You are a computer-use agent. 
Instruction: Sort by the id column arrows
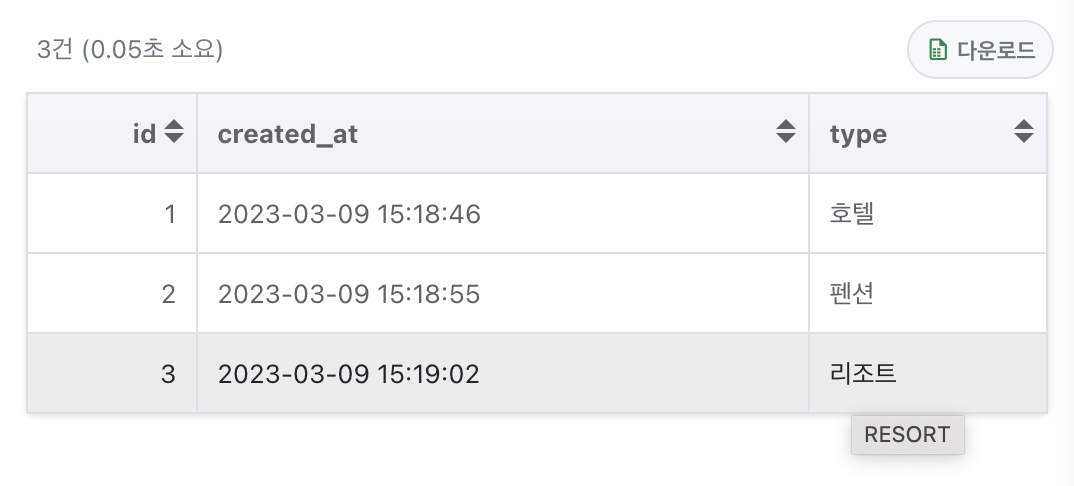[174, 131]
